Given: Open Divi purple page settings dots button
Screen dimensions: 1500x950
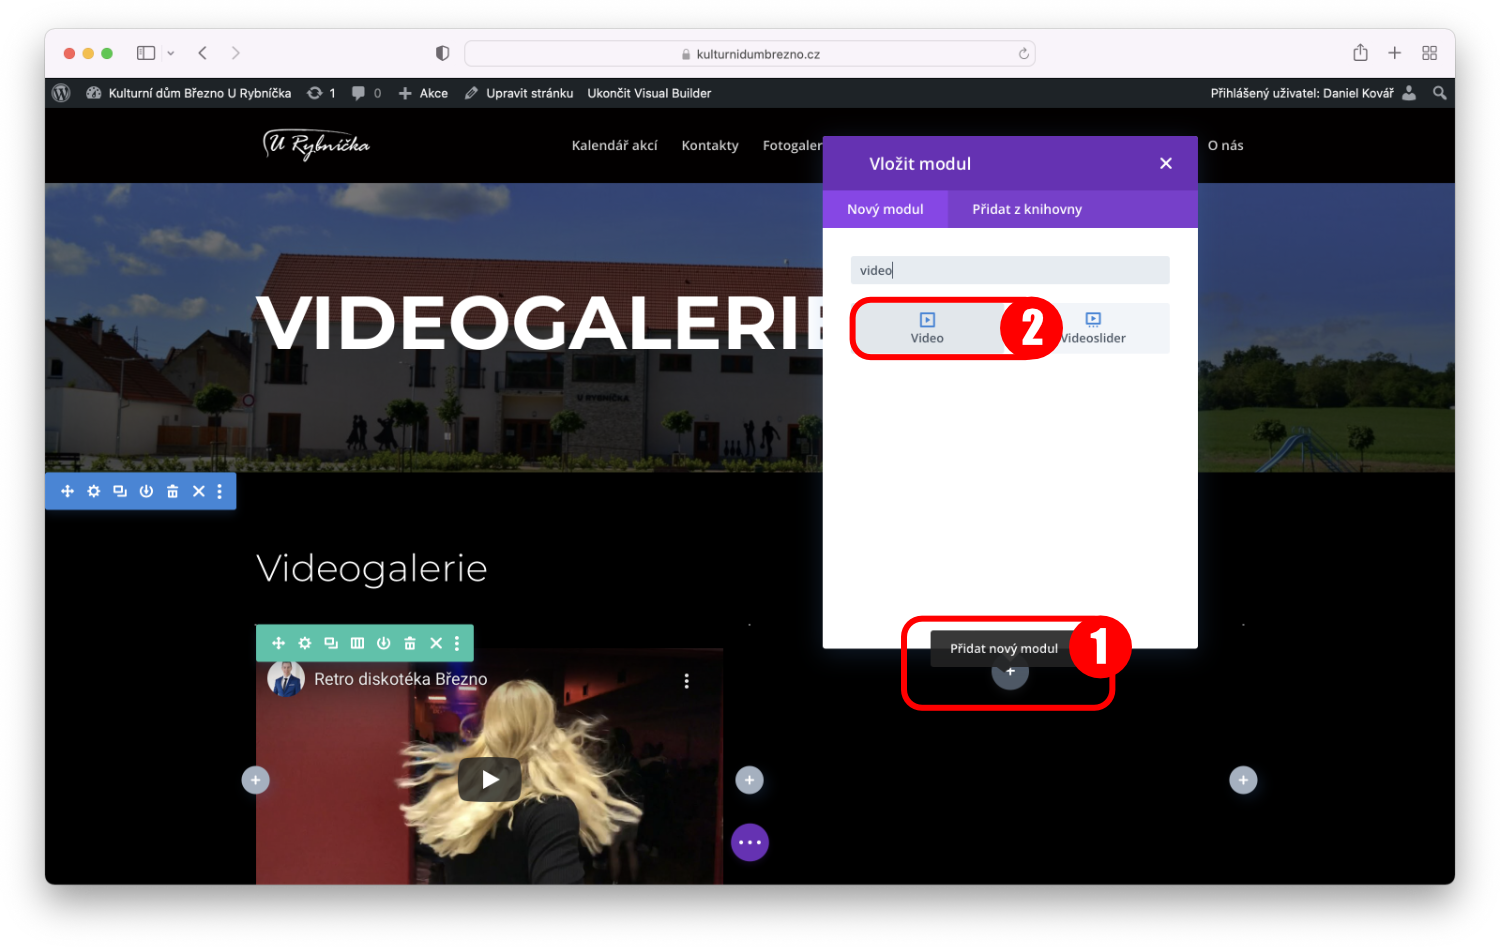Looking at the screenshot, I should (x=750, y=842).
